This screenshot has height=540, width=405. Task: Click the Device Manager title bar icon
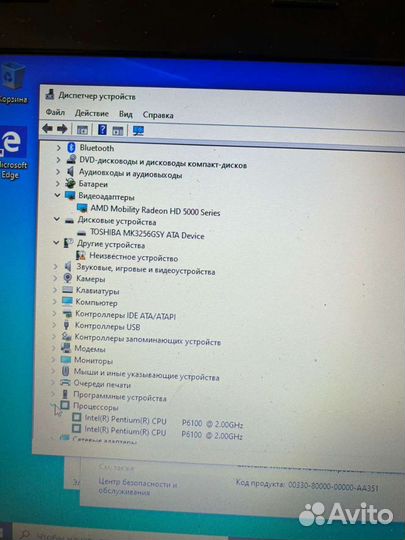pyautogui.click(x=50, y=94)
